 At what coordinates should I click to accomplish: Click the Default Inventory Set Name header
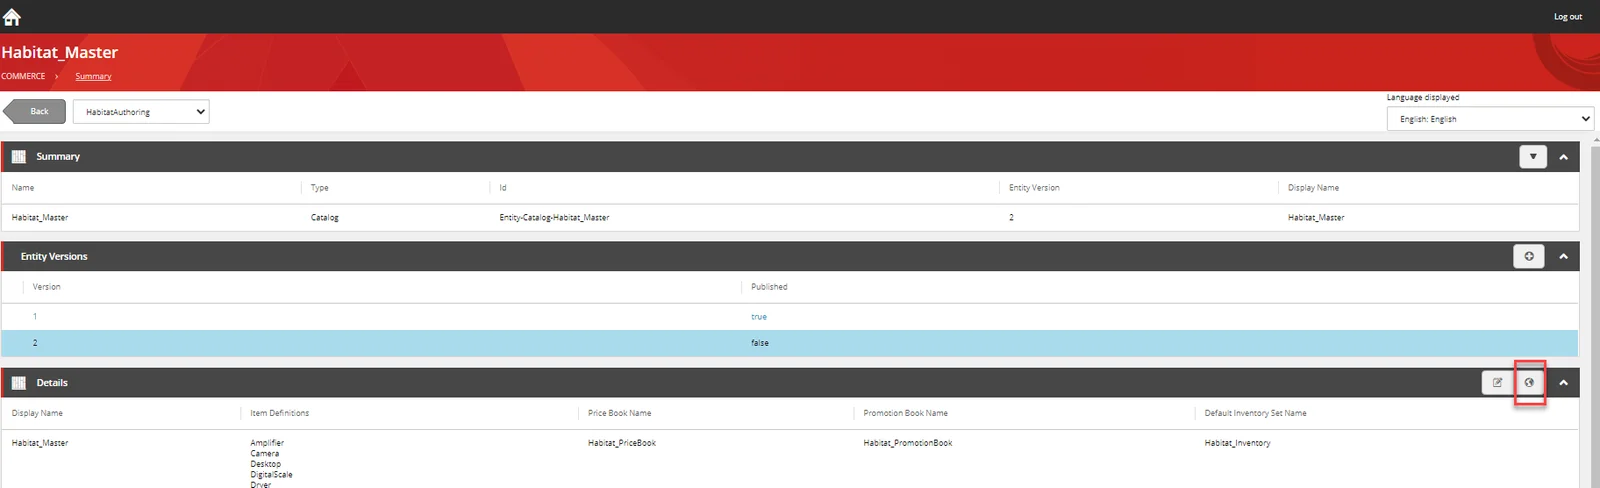[x=1255, y=413]
